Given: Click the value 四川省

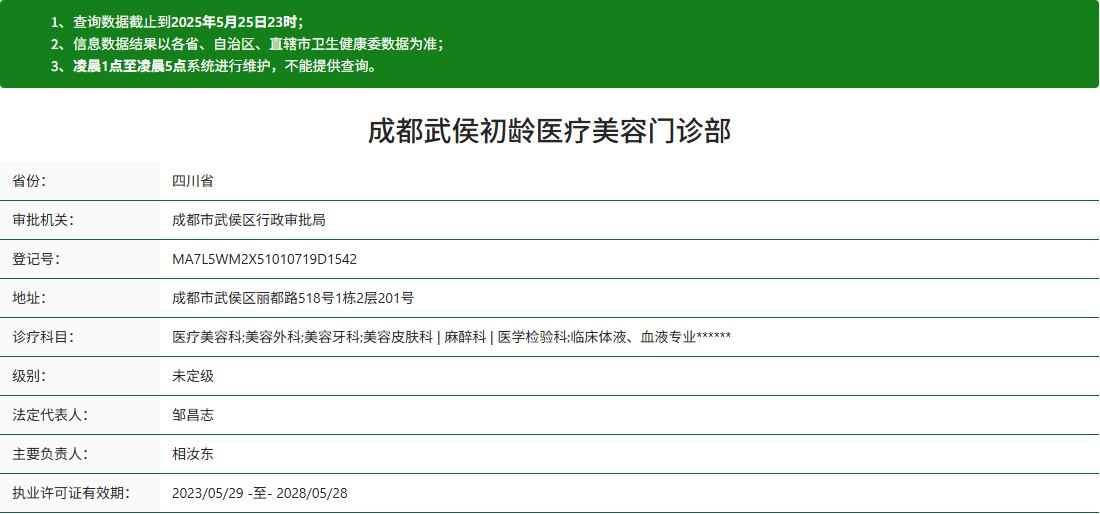Looking at the screenshot, I should 193,181.
